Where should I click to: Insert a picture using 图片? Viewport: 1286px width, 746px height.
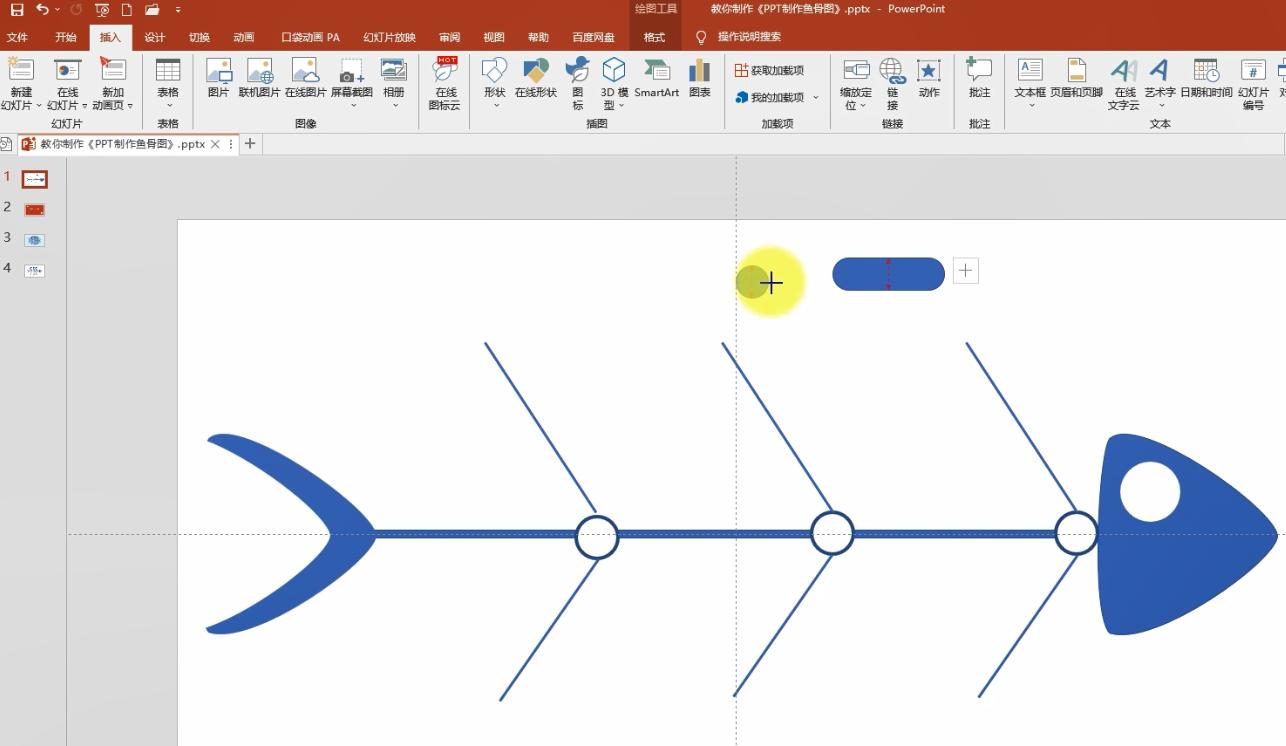[x=218, y=78]
